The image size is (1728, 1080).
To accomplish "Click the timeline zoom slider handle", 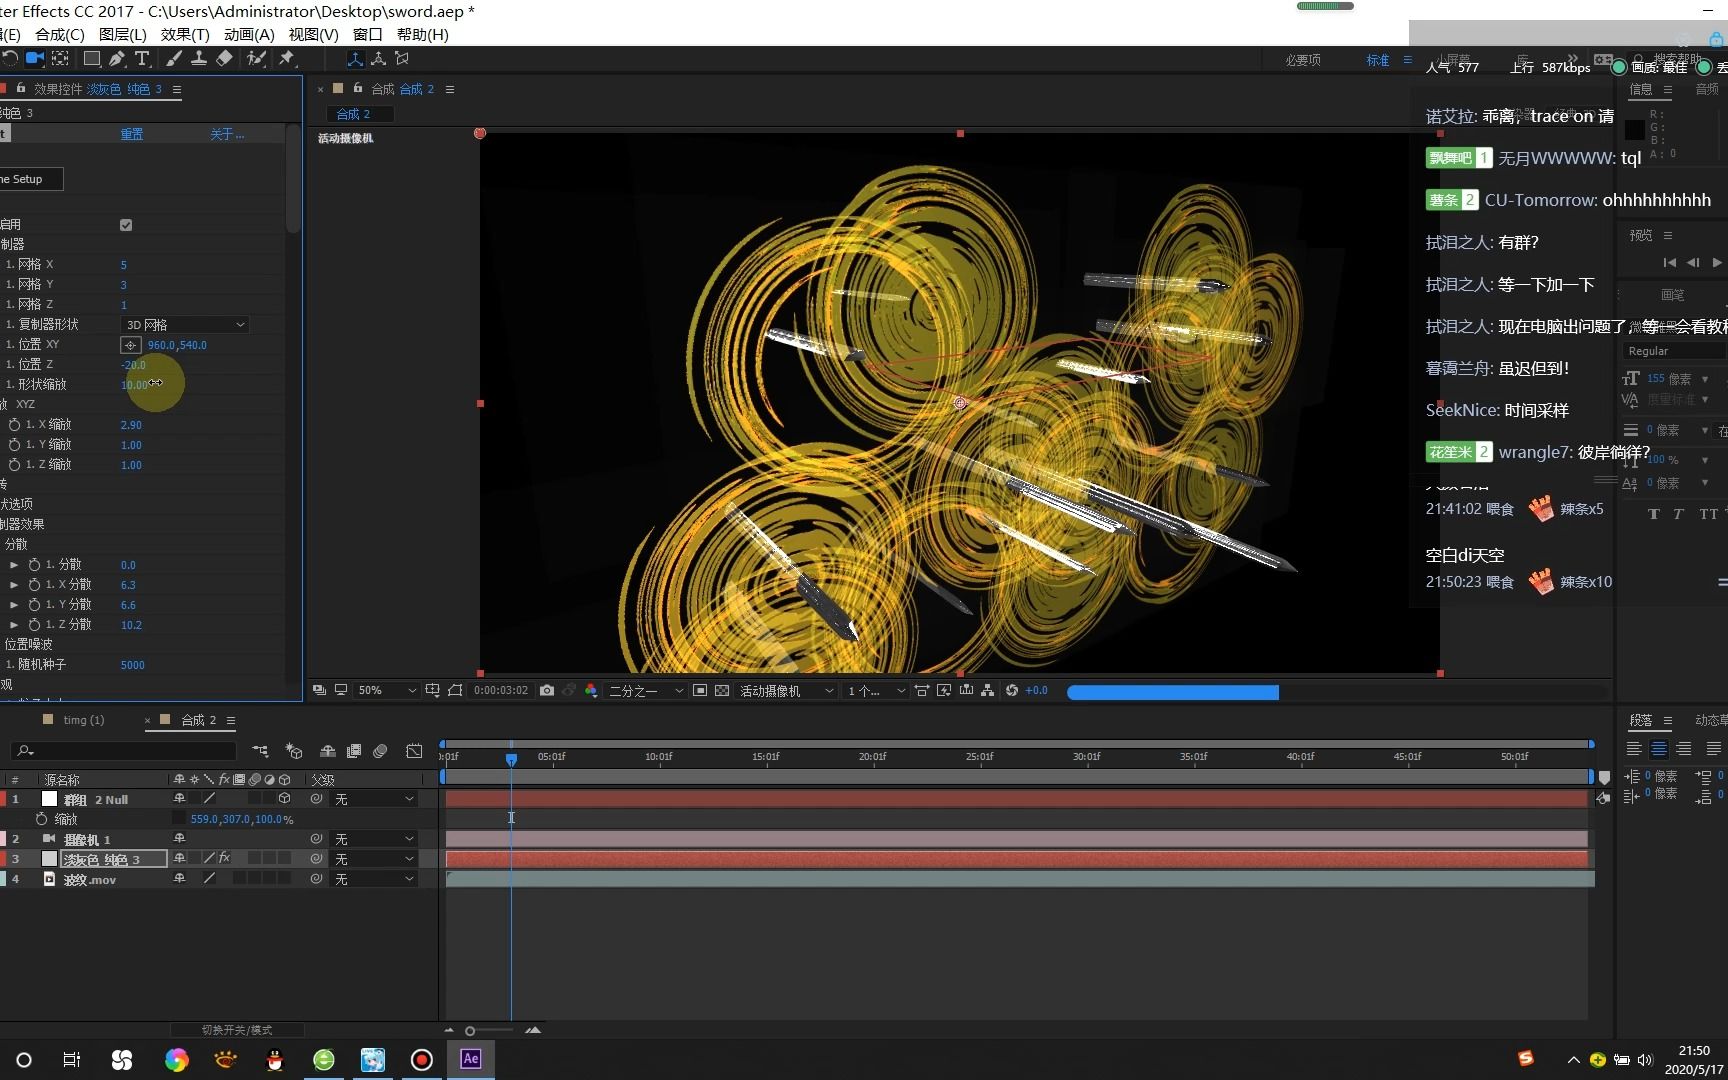I will [x=470, y=1031].
